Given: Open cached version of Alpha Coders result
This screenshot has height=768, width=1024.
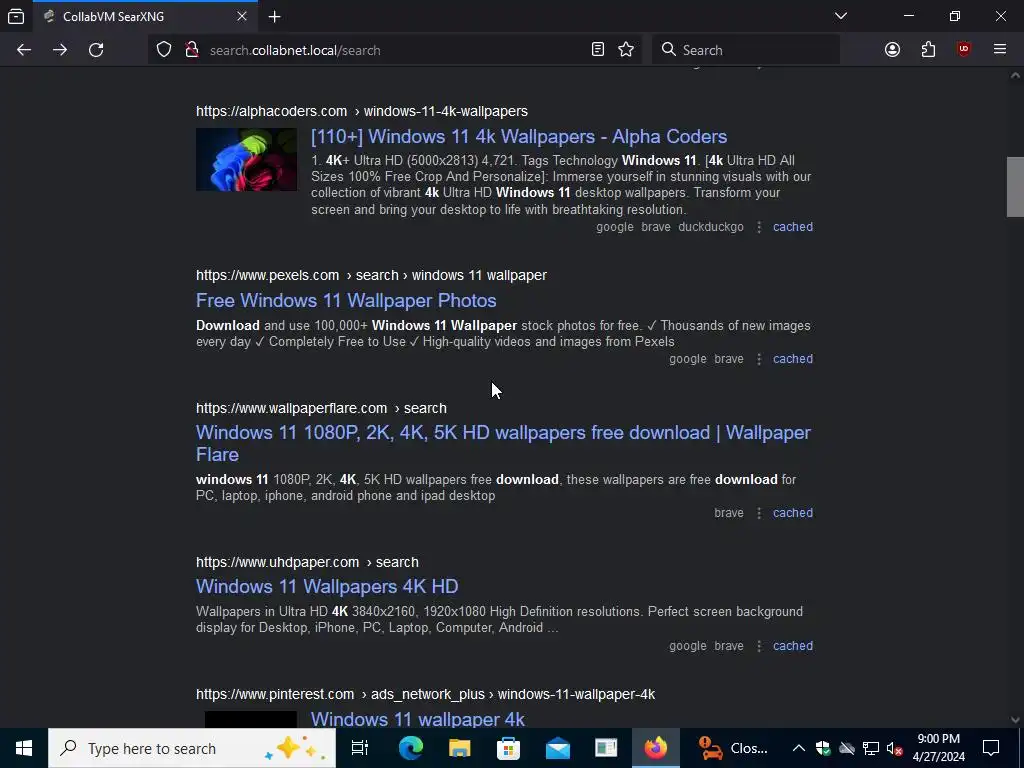Looking at the screenshot, I should [793, 227].
